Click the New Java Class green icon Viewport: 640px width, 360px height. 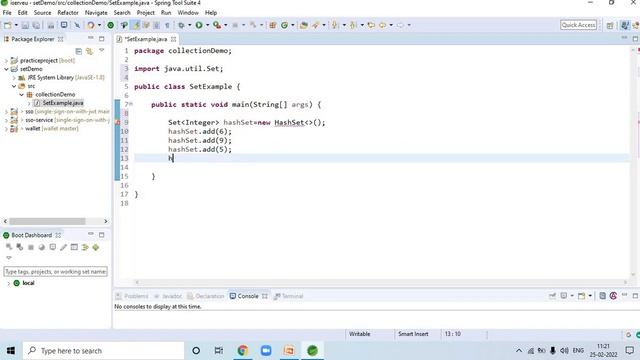(284, 25)
